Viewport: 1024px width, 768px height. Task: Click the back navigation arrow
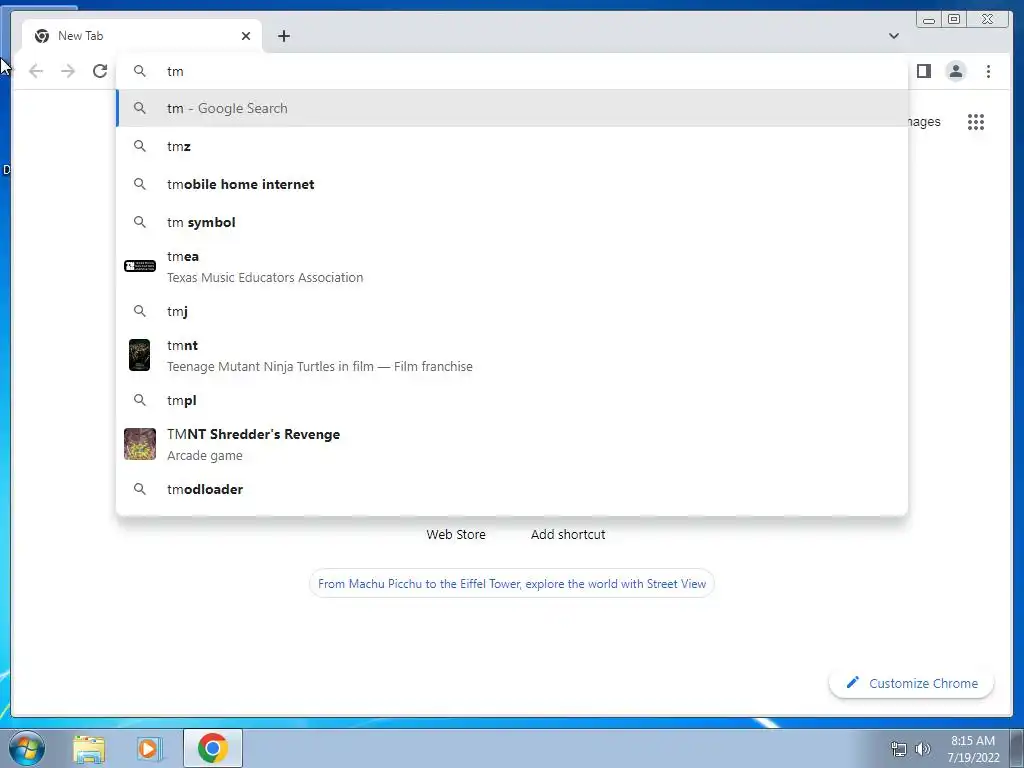[x=36, y=71]
